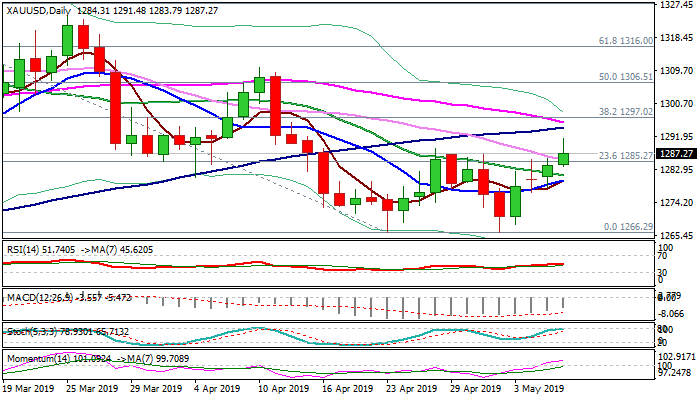Image resolution: width=700 pixels, height=400 pixels.
Task: Click the 23 Apr 2019 date label
Action: pos(412,389)
